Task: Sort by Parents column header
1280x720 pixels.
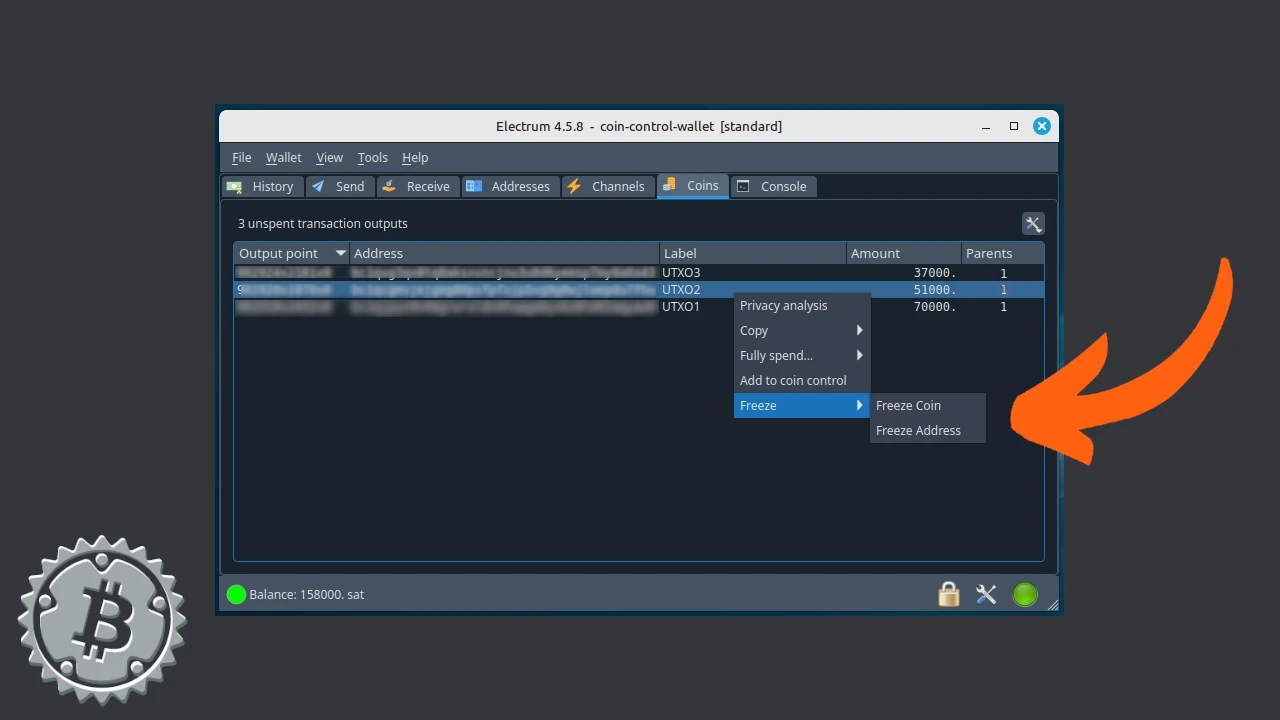Action: pyautogui.click(x=1003, y=254)
